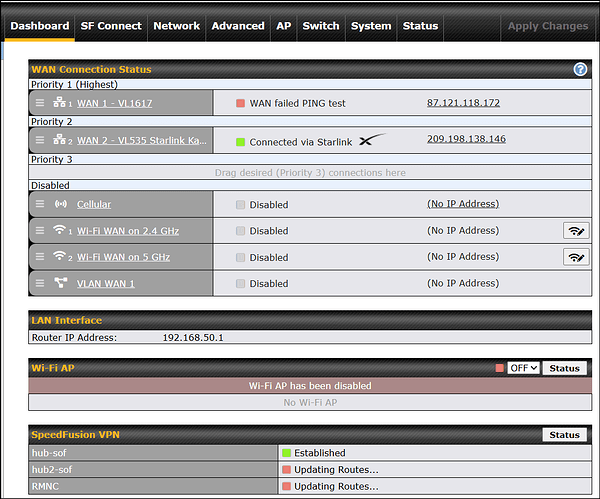The image size is (600, 499).
Task: Click the Wi-Fi icon for 5 GHz WAN
Action: [59, 255]
